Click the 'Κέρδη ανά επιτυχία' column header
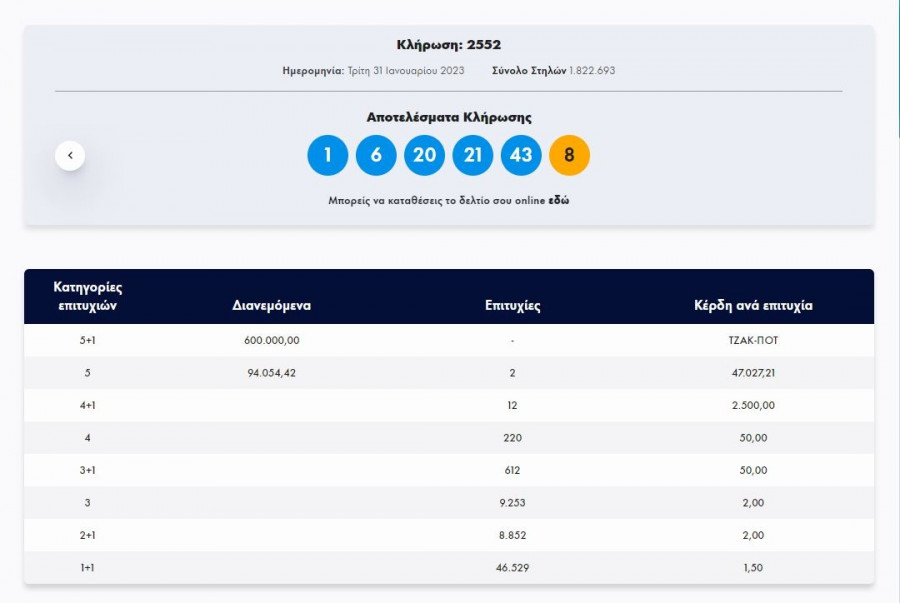This screenshot has width=900, height=603. 753,306
